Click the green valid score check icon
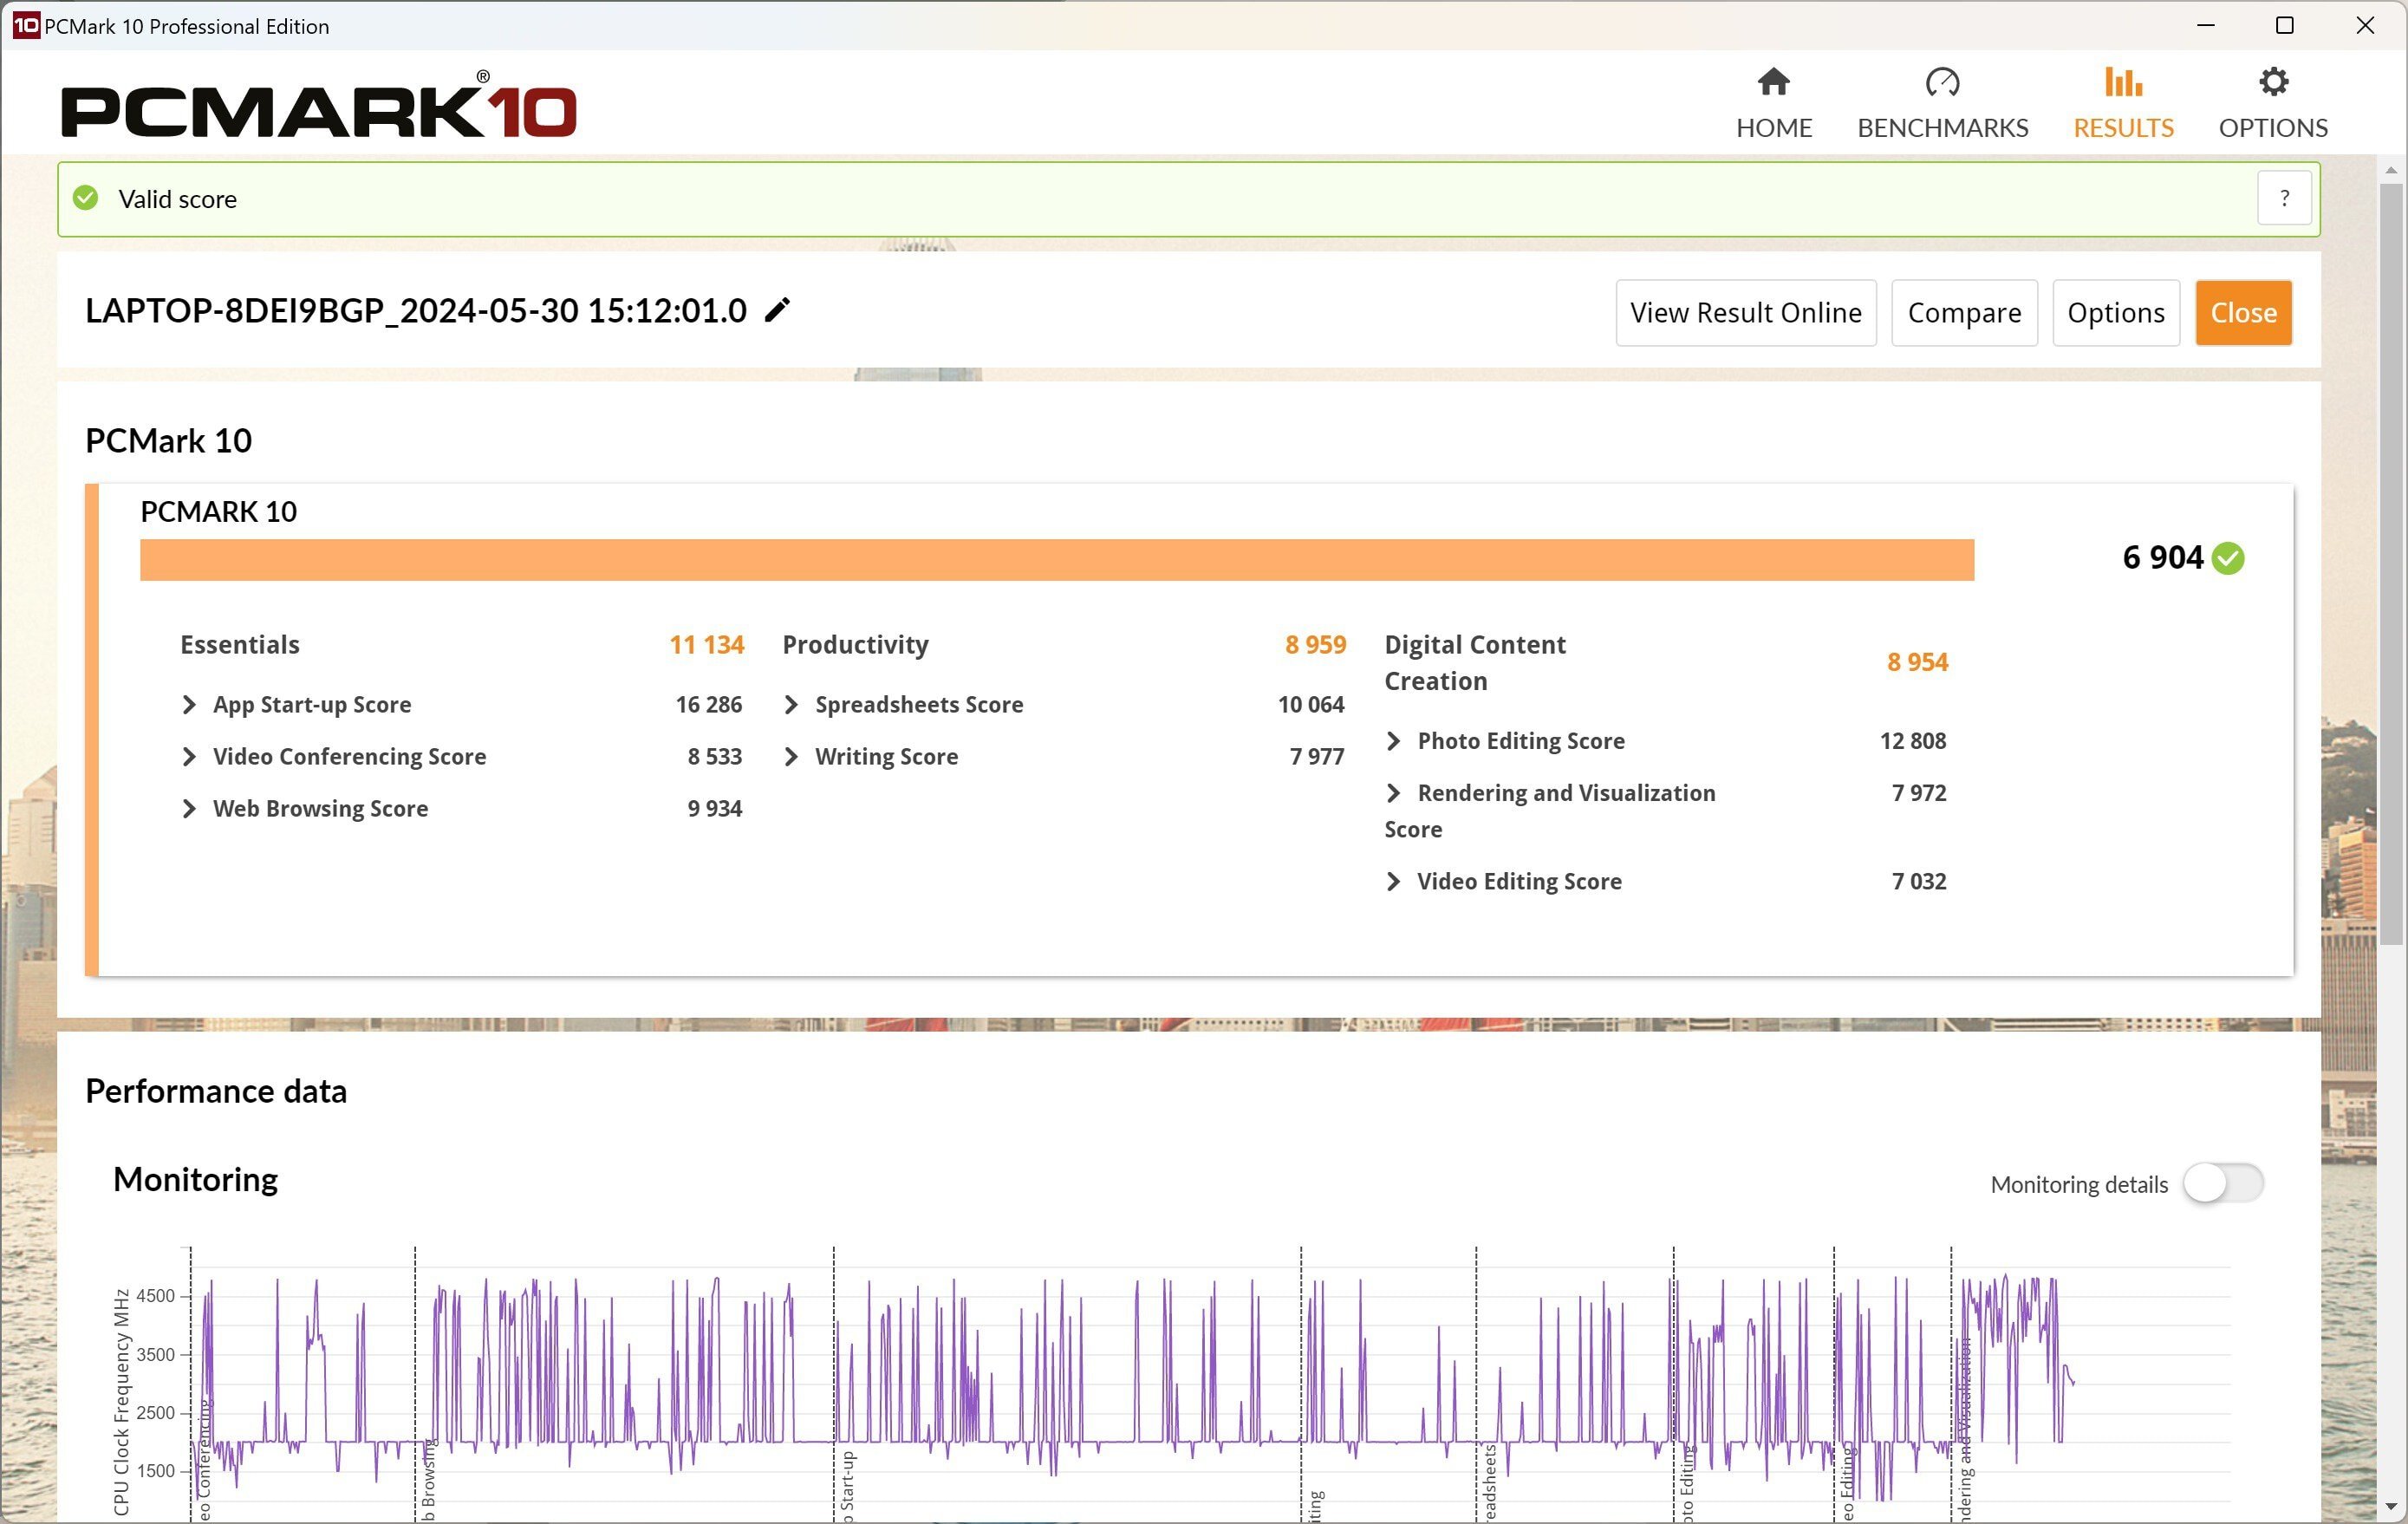The image size is (2408, 1524). click(x=86, y=198)
